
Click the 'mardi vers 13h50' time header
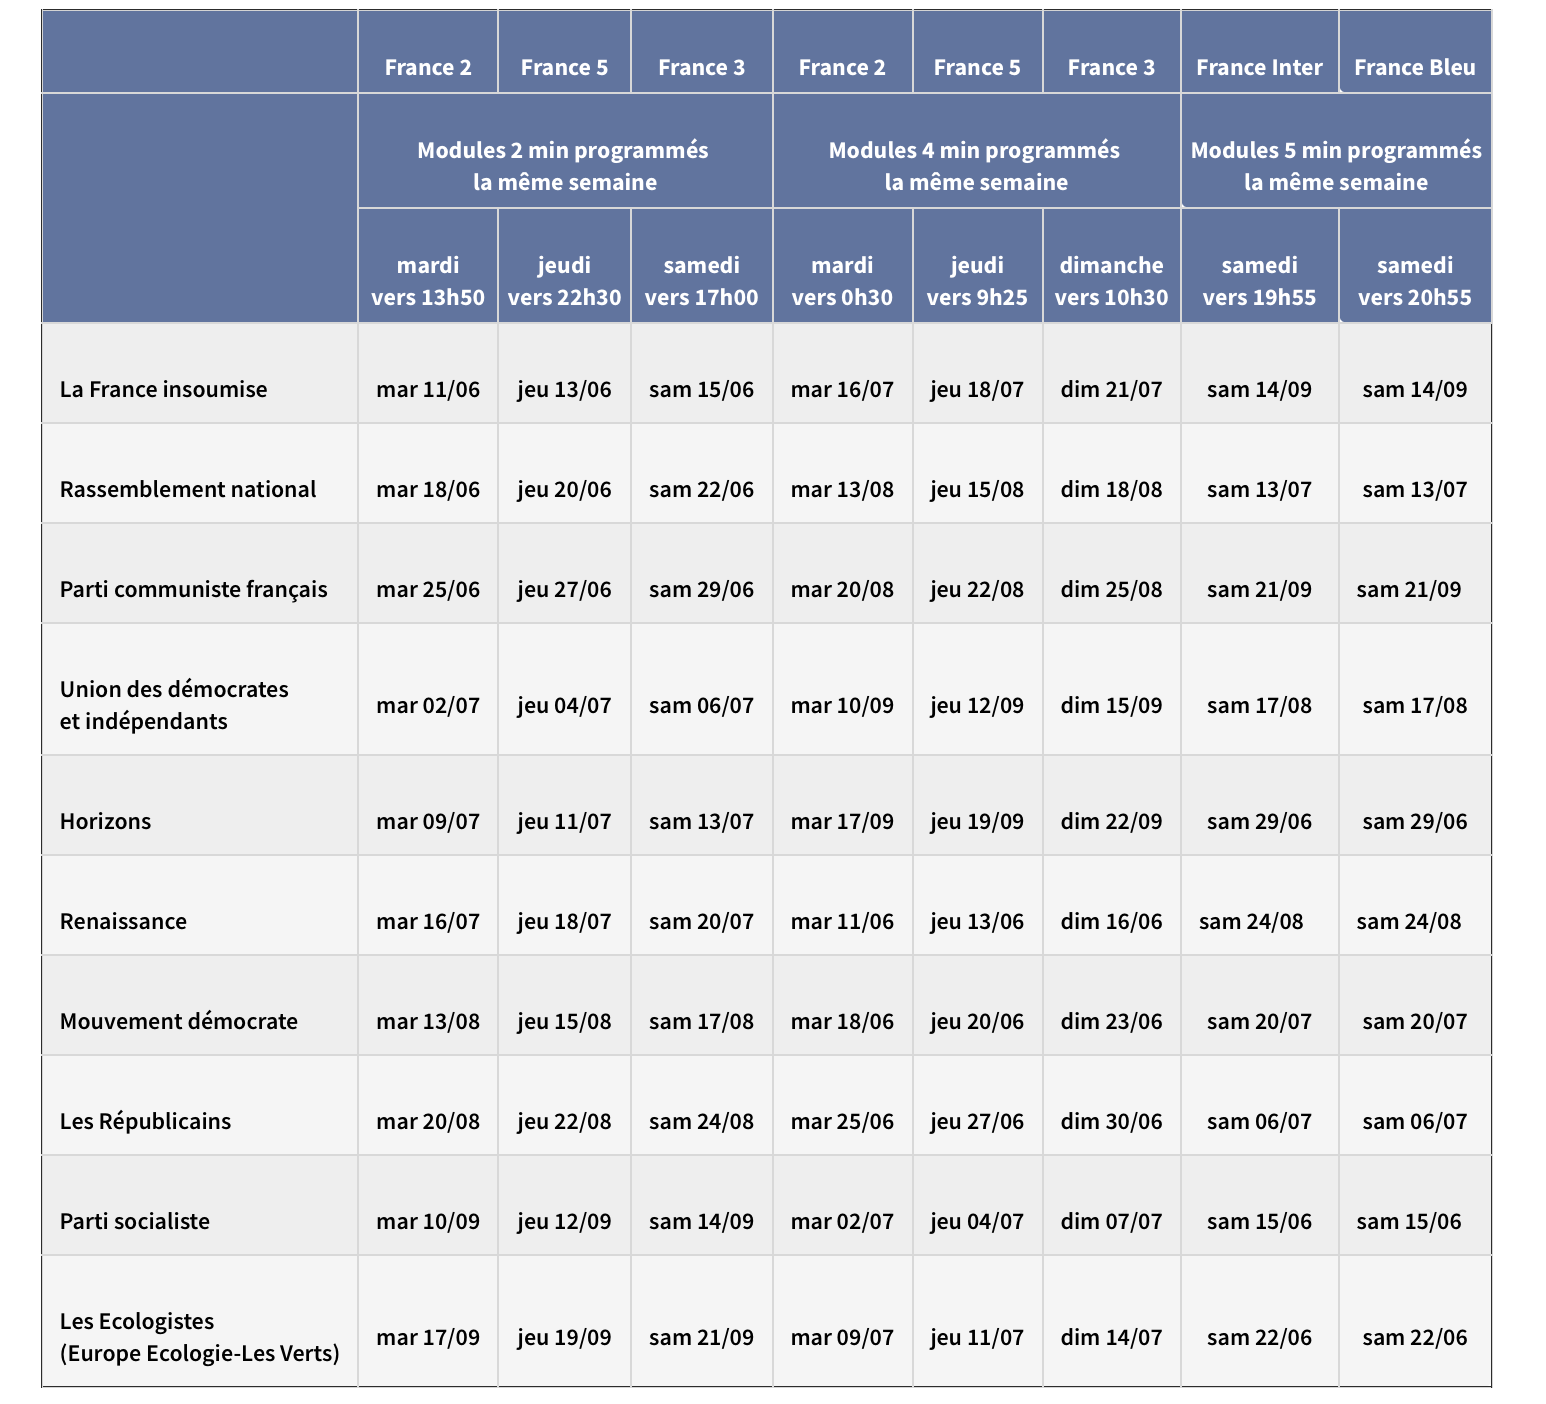pyautogui.click(x=428, y=281)
